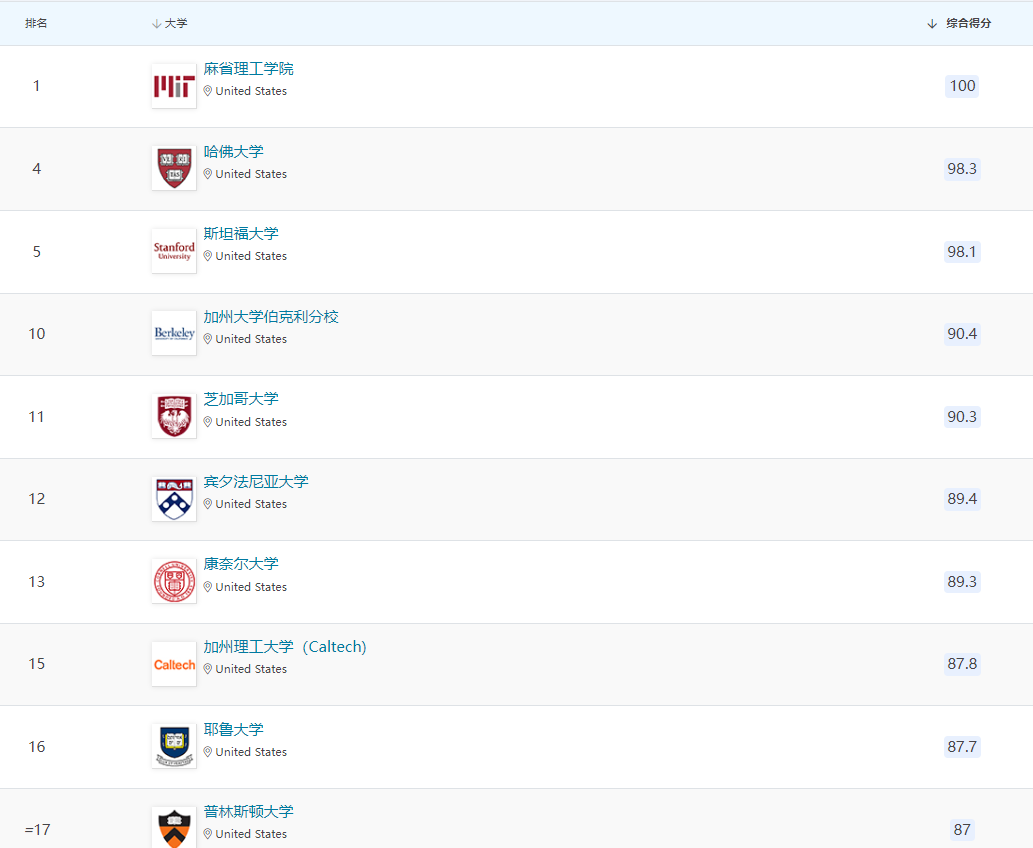Click rank number 13
The width and height of the screenshot is (1033, 848).
coord(37,582)
